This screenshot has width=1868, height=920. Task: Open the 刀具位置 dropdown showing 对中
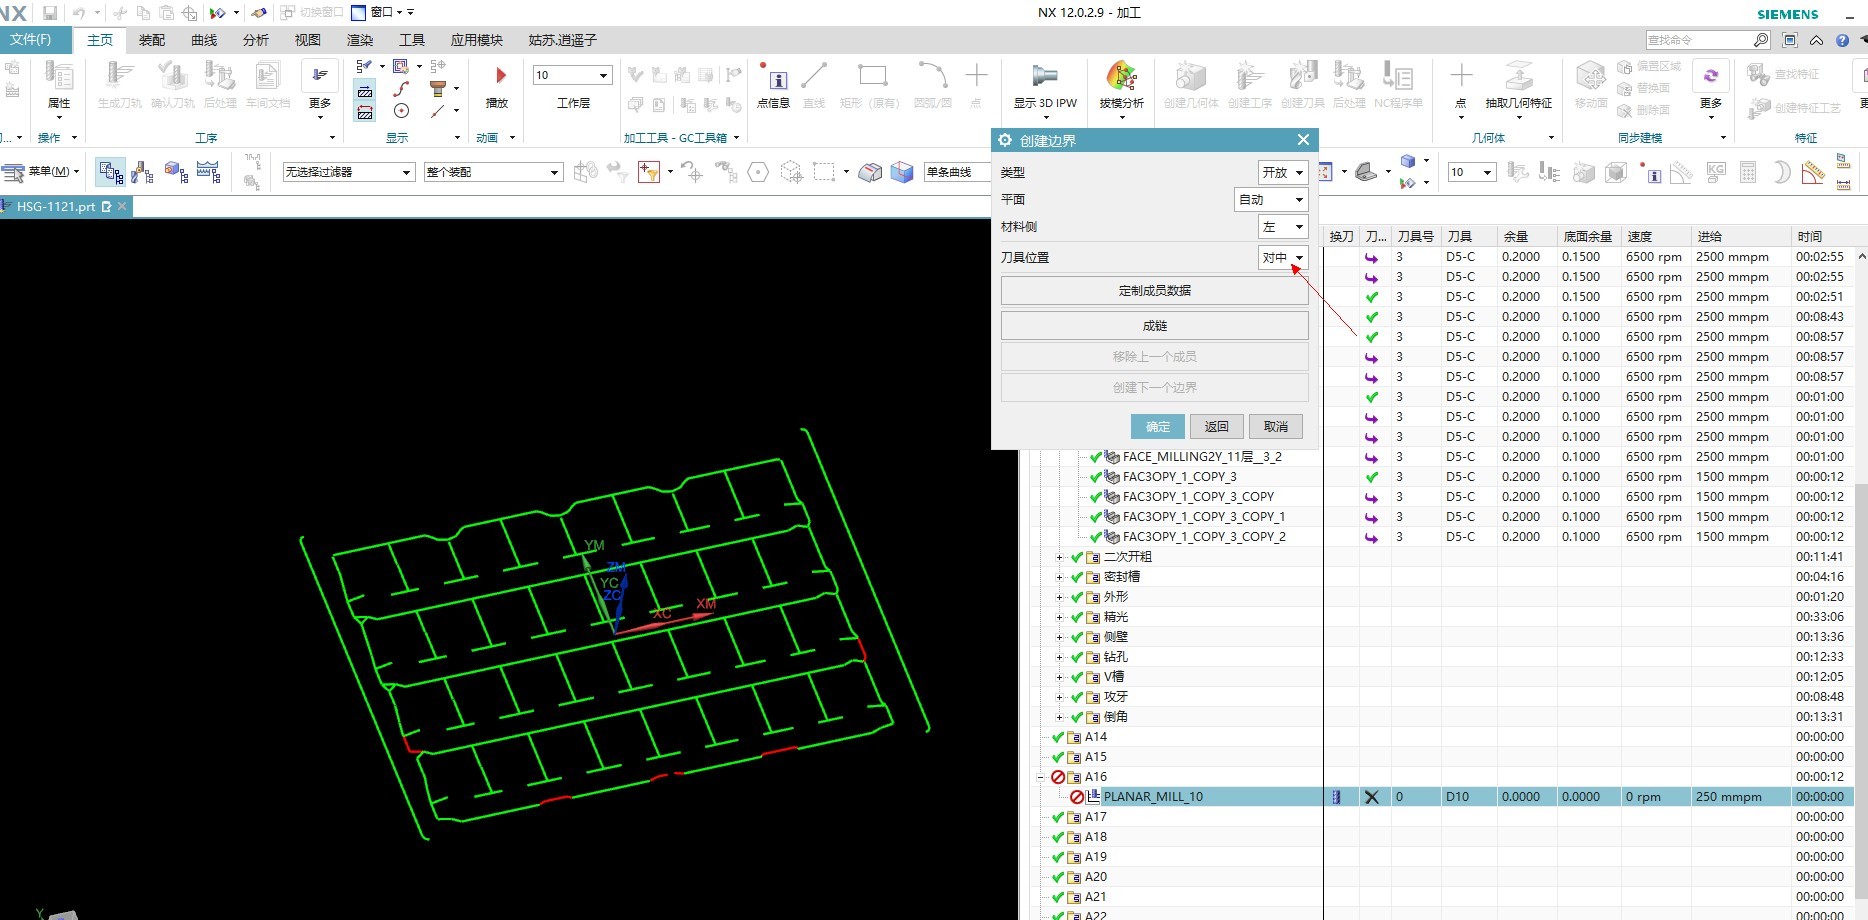coord(1282,257)
